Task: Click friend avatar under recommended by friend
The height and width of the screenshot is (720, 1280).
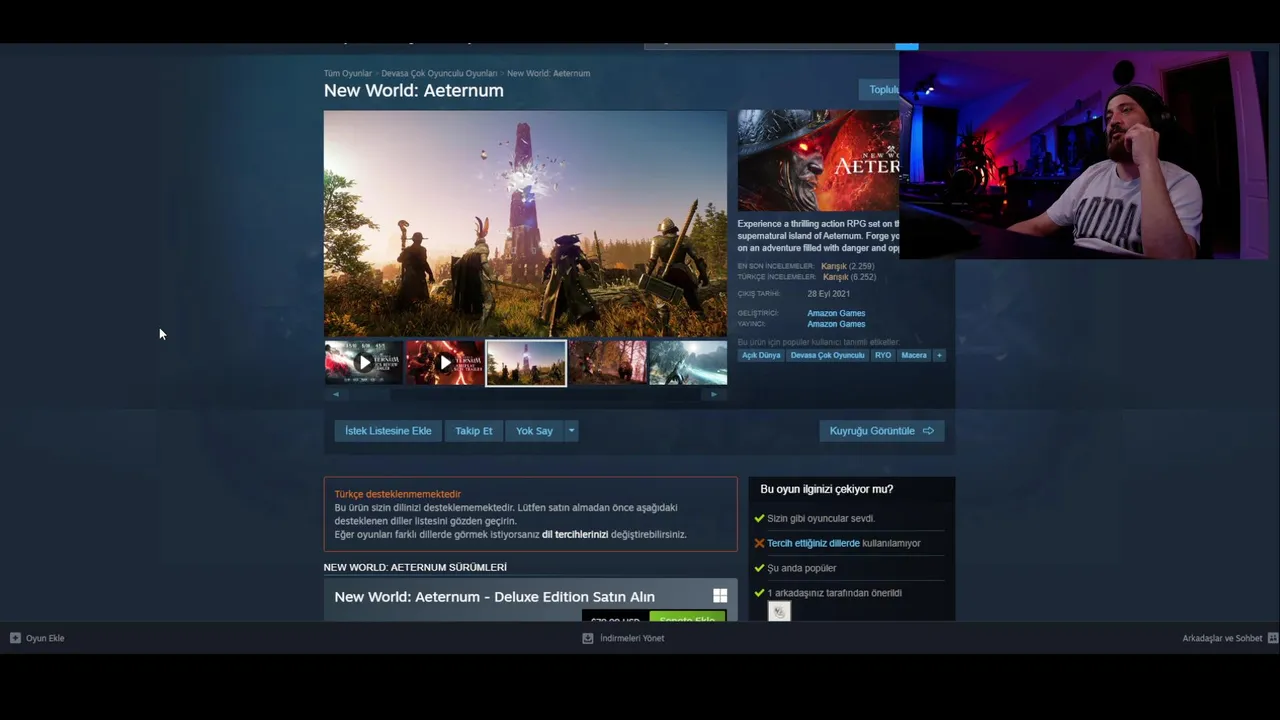Action: click(x=779, y=611)
